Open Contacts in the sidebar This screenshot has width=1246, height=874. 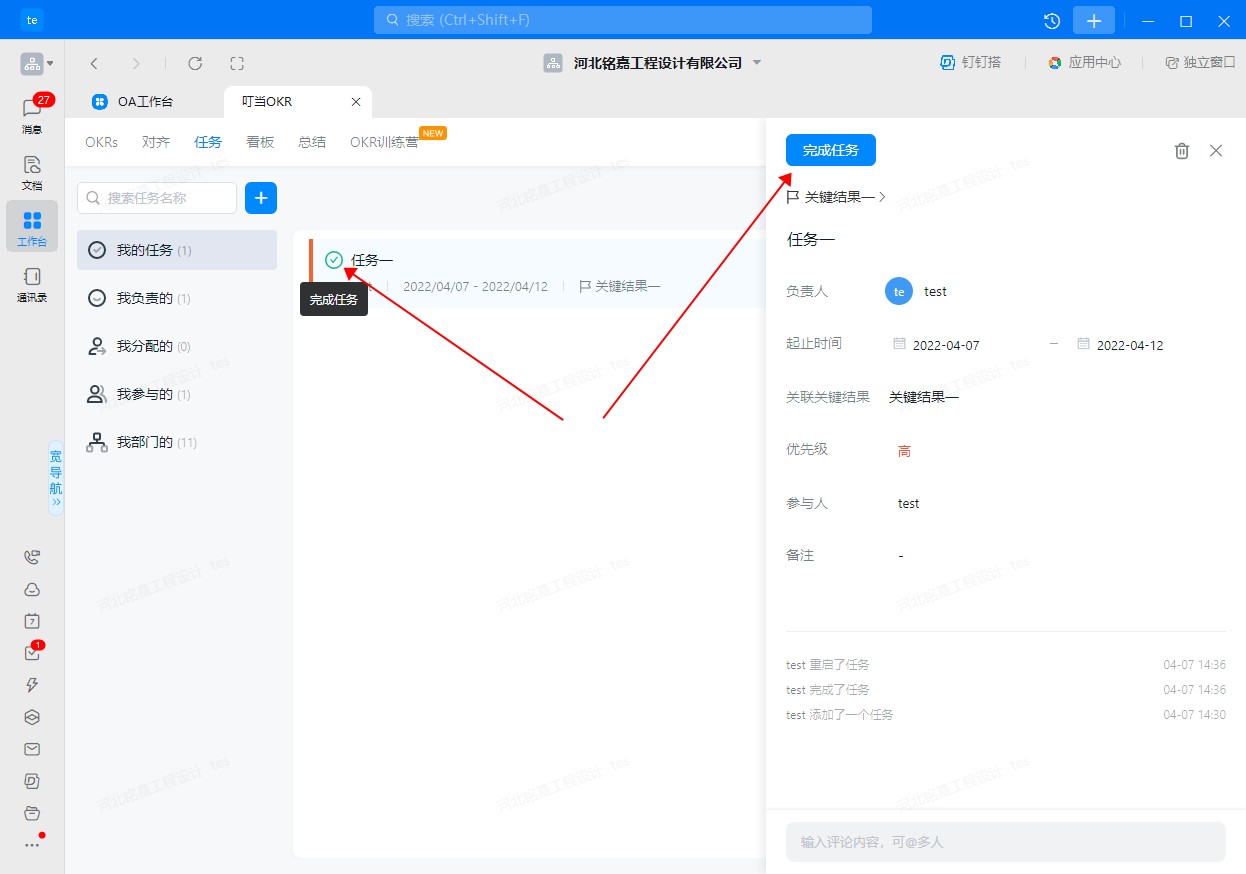[x=32, y=283]
